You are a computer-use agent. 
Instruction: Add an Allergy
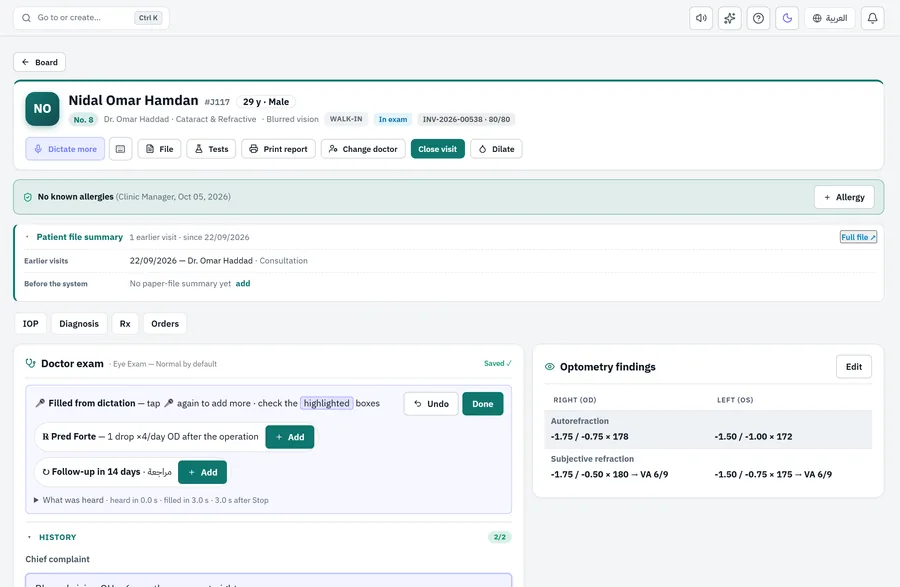(x=844, y=197)
